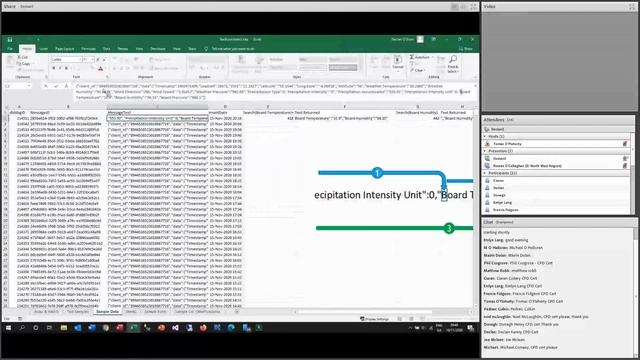The image size is (640, 360).
Task: Click the Share panel fullscreen icon
Action: pyautogui.click(x=473, y=7)
